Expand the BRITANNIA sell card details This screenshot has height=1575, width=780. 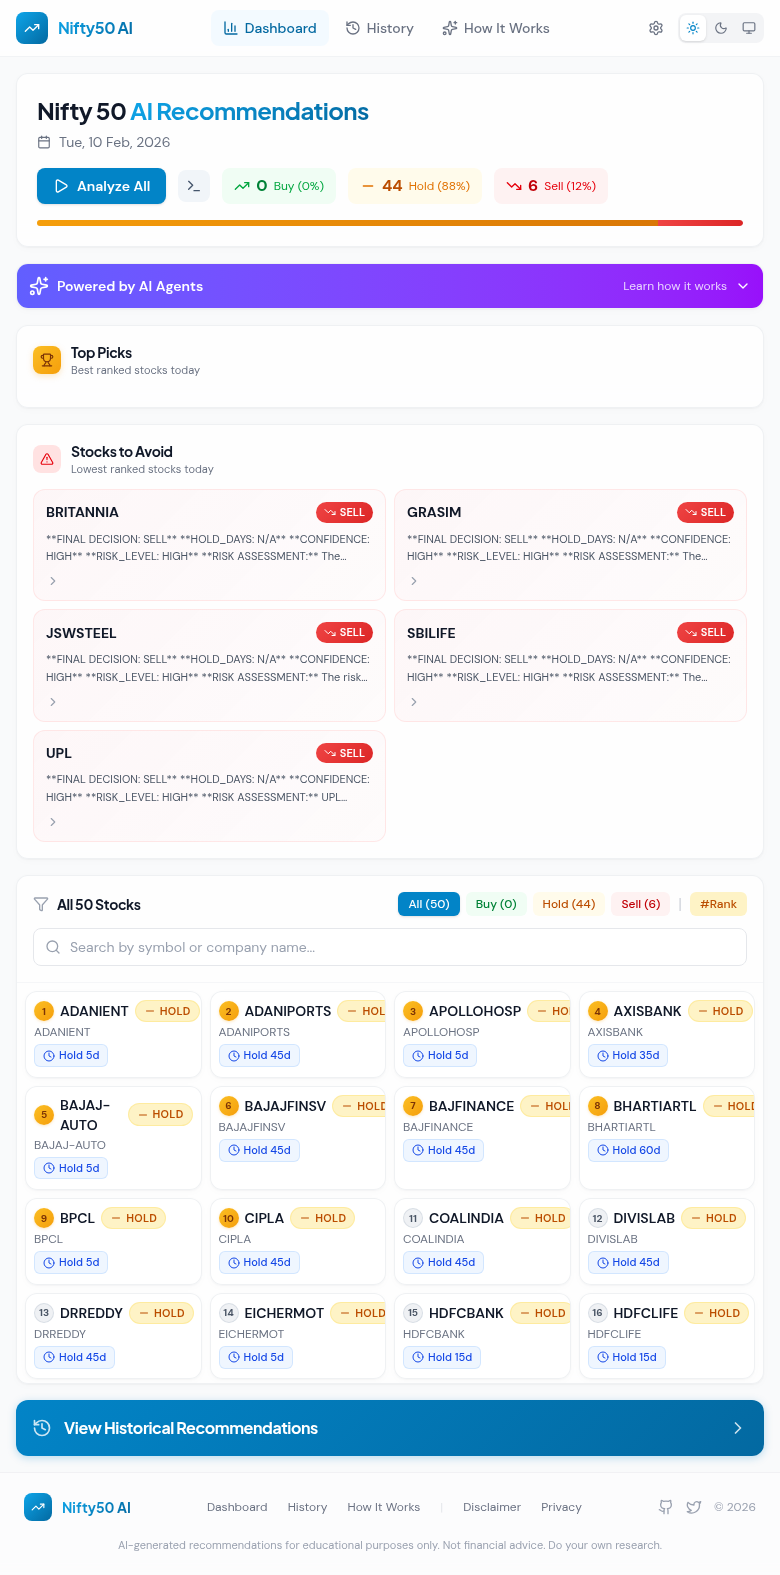tap(52, 581)
